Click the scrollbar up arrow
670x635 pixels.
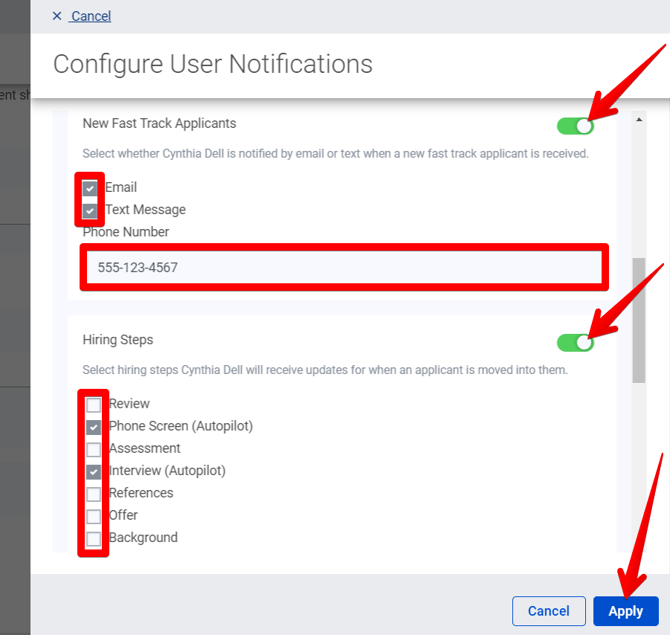[639, 119]
